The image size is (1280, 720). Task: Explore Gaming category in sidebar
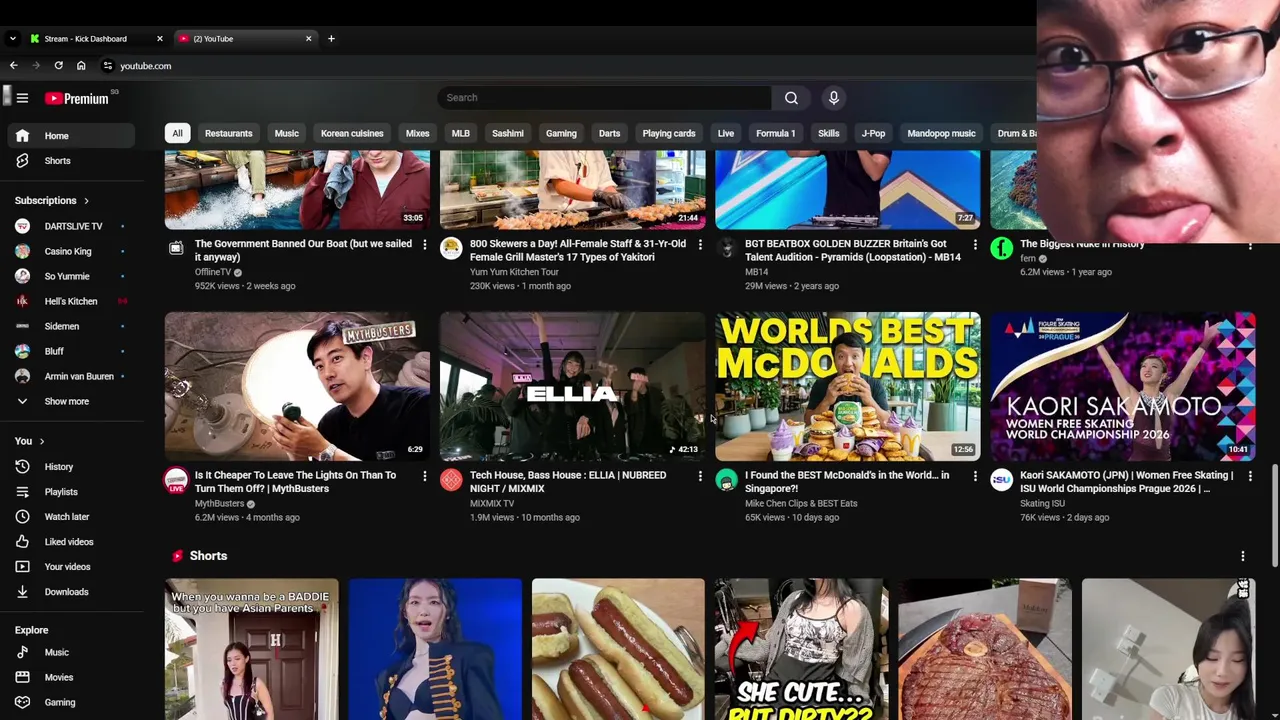70,702
